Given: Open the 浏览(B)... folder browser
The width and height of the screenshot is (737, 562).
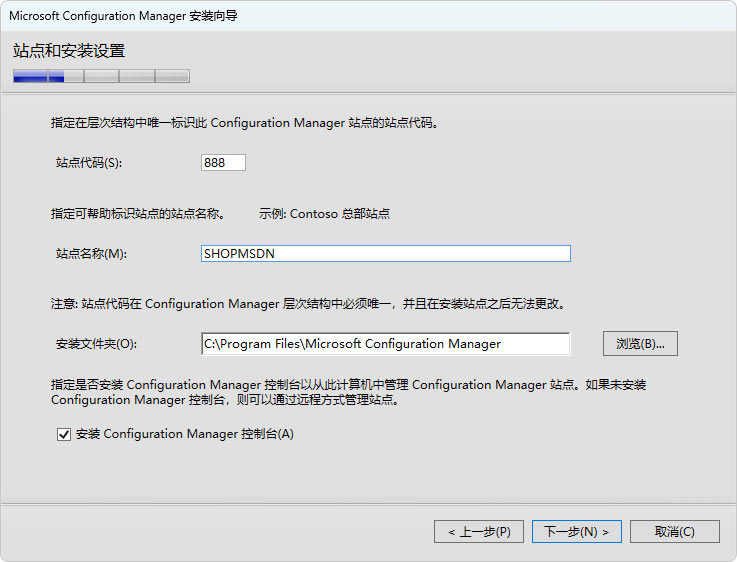Looking at the screenshot, I should coord(640,344).
